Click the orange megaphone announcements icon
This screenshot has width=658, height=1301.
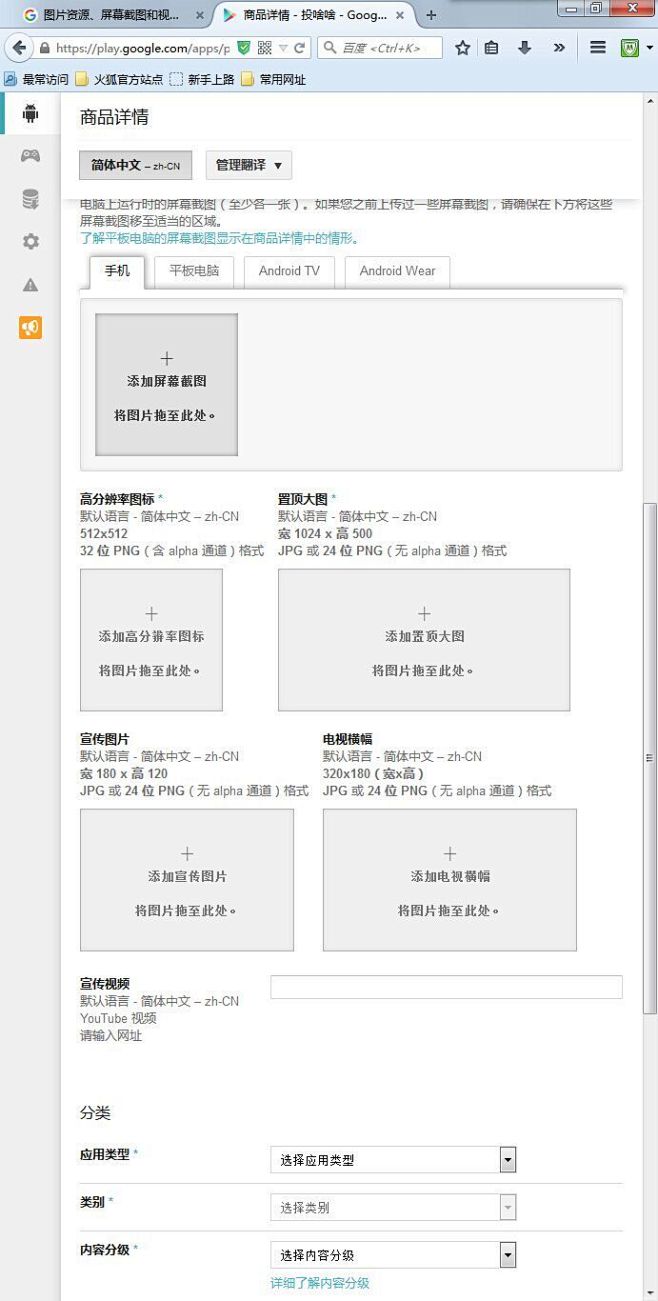pyautogui.click(x=30, y=328)
